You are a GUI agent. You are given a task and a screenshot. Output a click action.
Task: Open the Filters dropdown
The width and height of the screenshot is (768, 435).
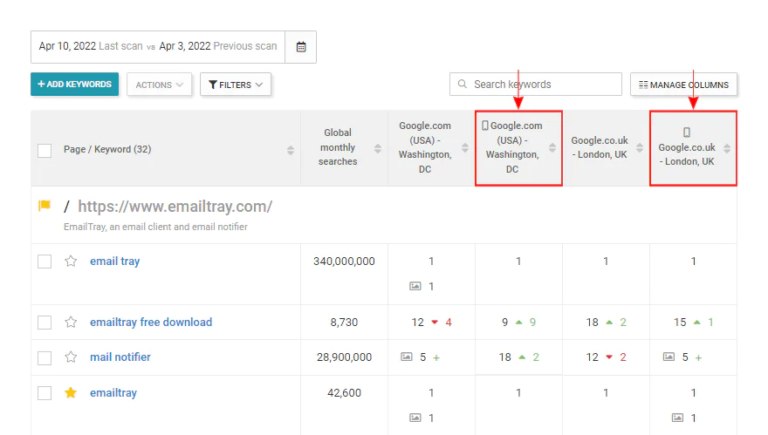[236, 85]
